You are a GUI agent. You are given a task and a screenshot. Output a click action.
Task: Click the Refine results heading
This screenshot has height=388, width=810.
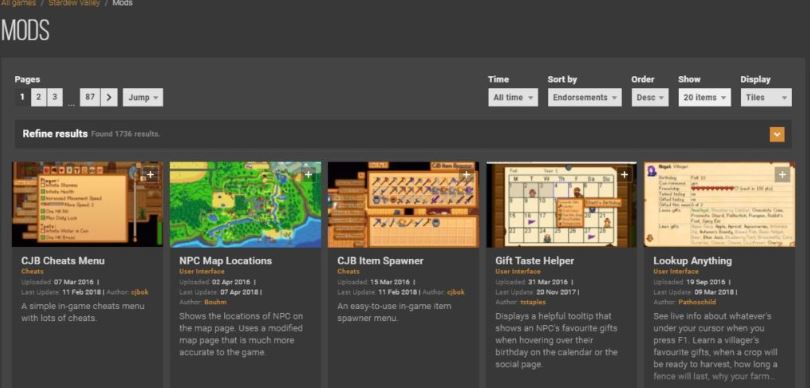click(55, 134)
